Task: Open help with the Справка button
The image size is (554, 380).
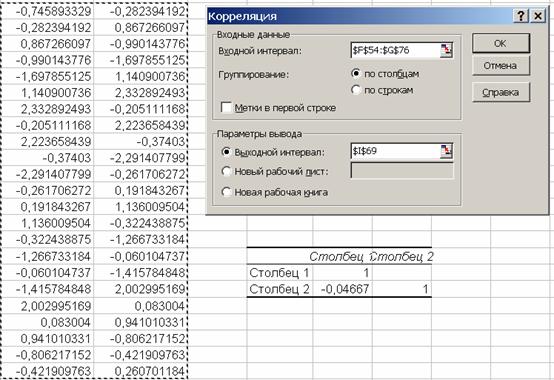Action: [501, 93]
